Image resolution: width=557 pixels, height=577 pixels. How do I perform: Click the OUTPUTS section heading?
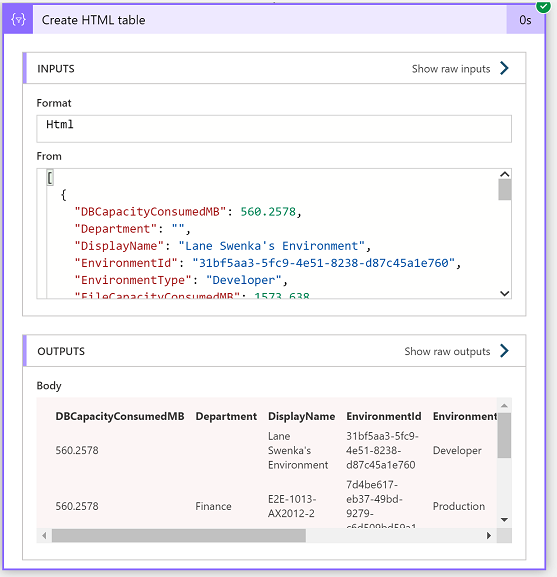[x=61, y=351]
